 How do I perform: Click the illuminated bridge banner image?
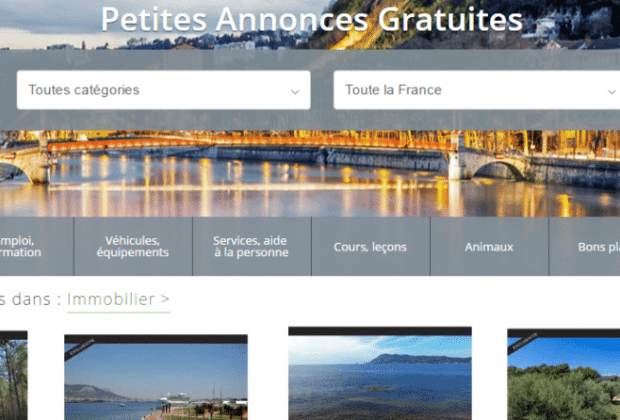[x=310, y=173]
